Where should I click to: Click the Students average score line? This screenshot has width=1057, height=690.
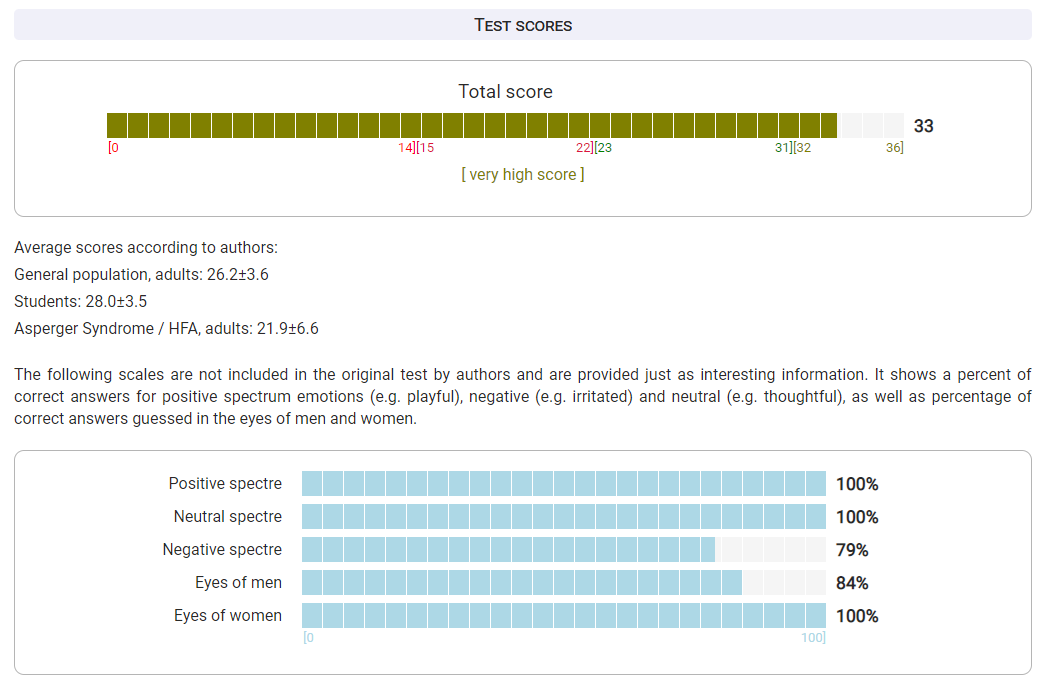(x=81, y=301)
